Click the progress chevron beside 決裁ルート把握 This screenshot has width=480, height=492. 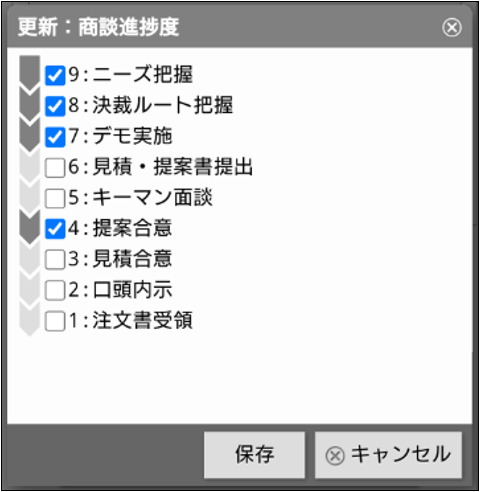[x=30, y=106]
